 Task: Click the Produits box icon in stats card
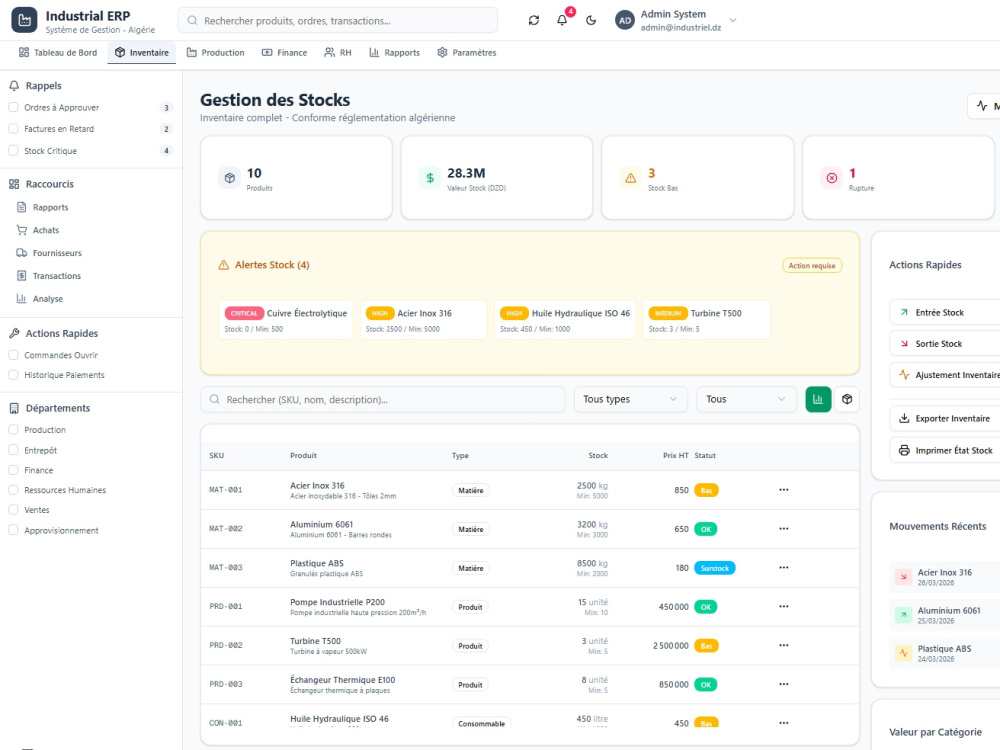pyautogui.click(x=230, y=178)
